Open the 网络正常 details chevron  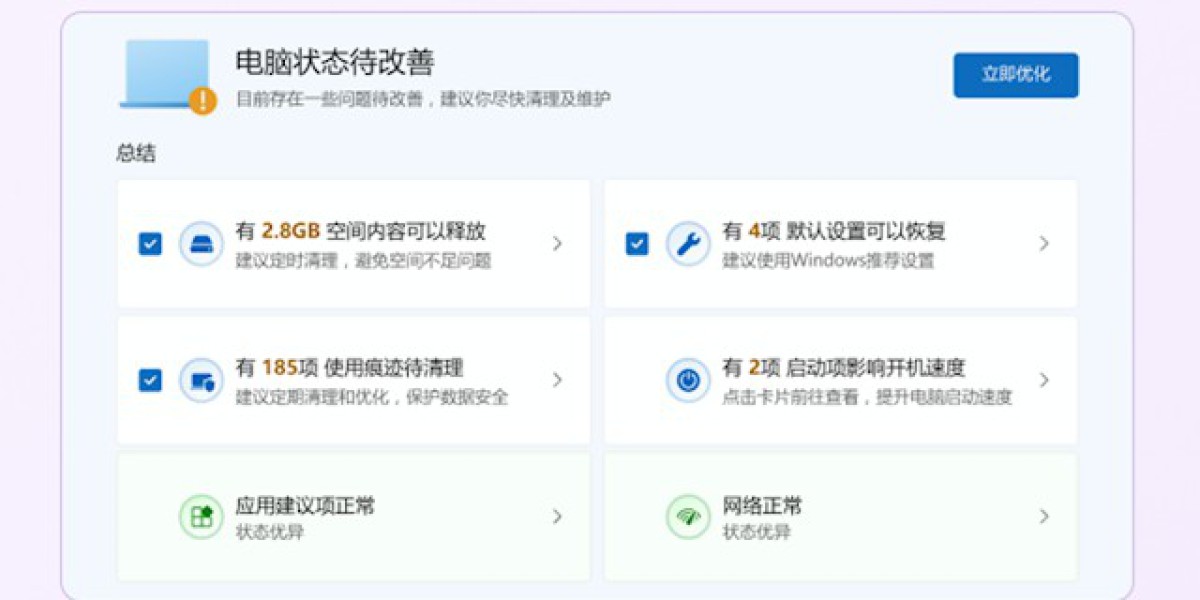pyautogui.click(x=1044, y=516)
